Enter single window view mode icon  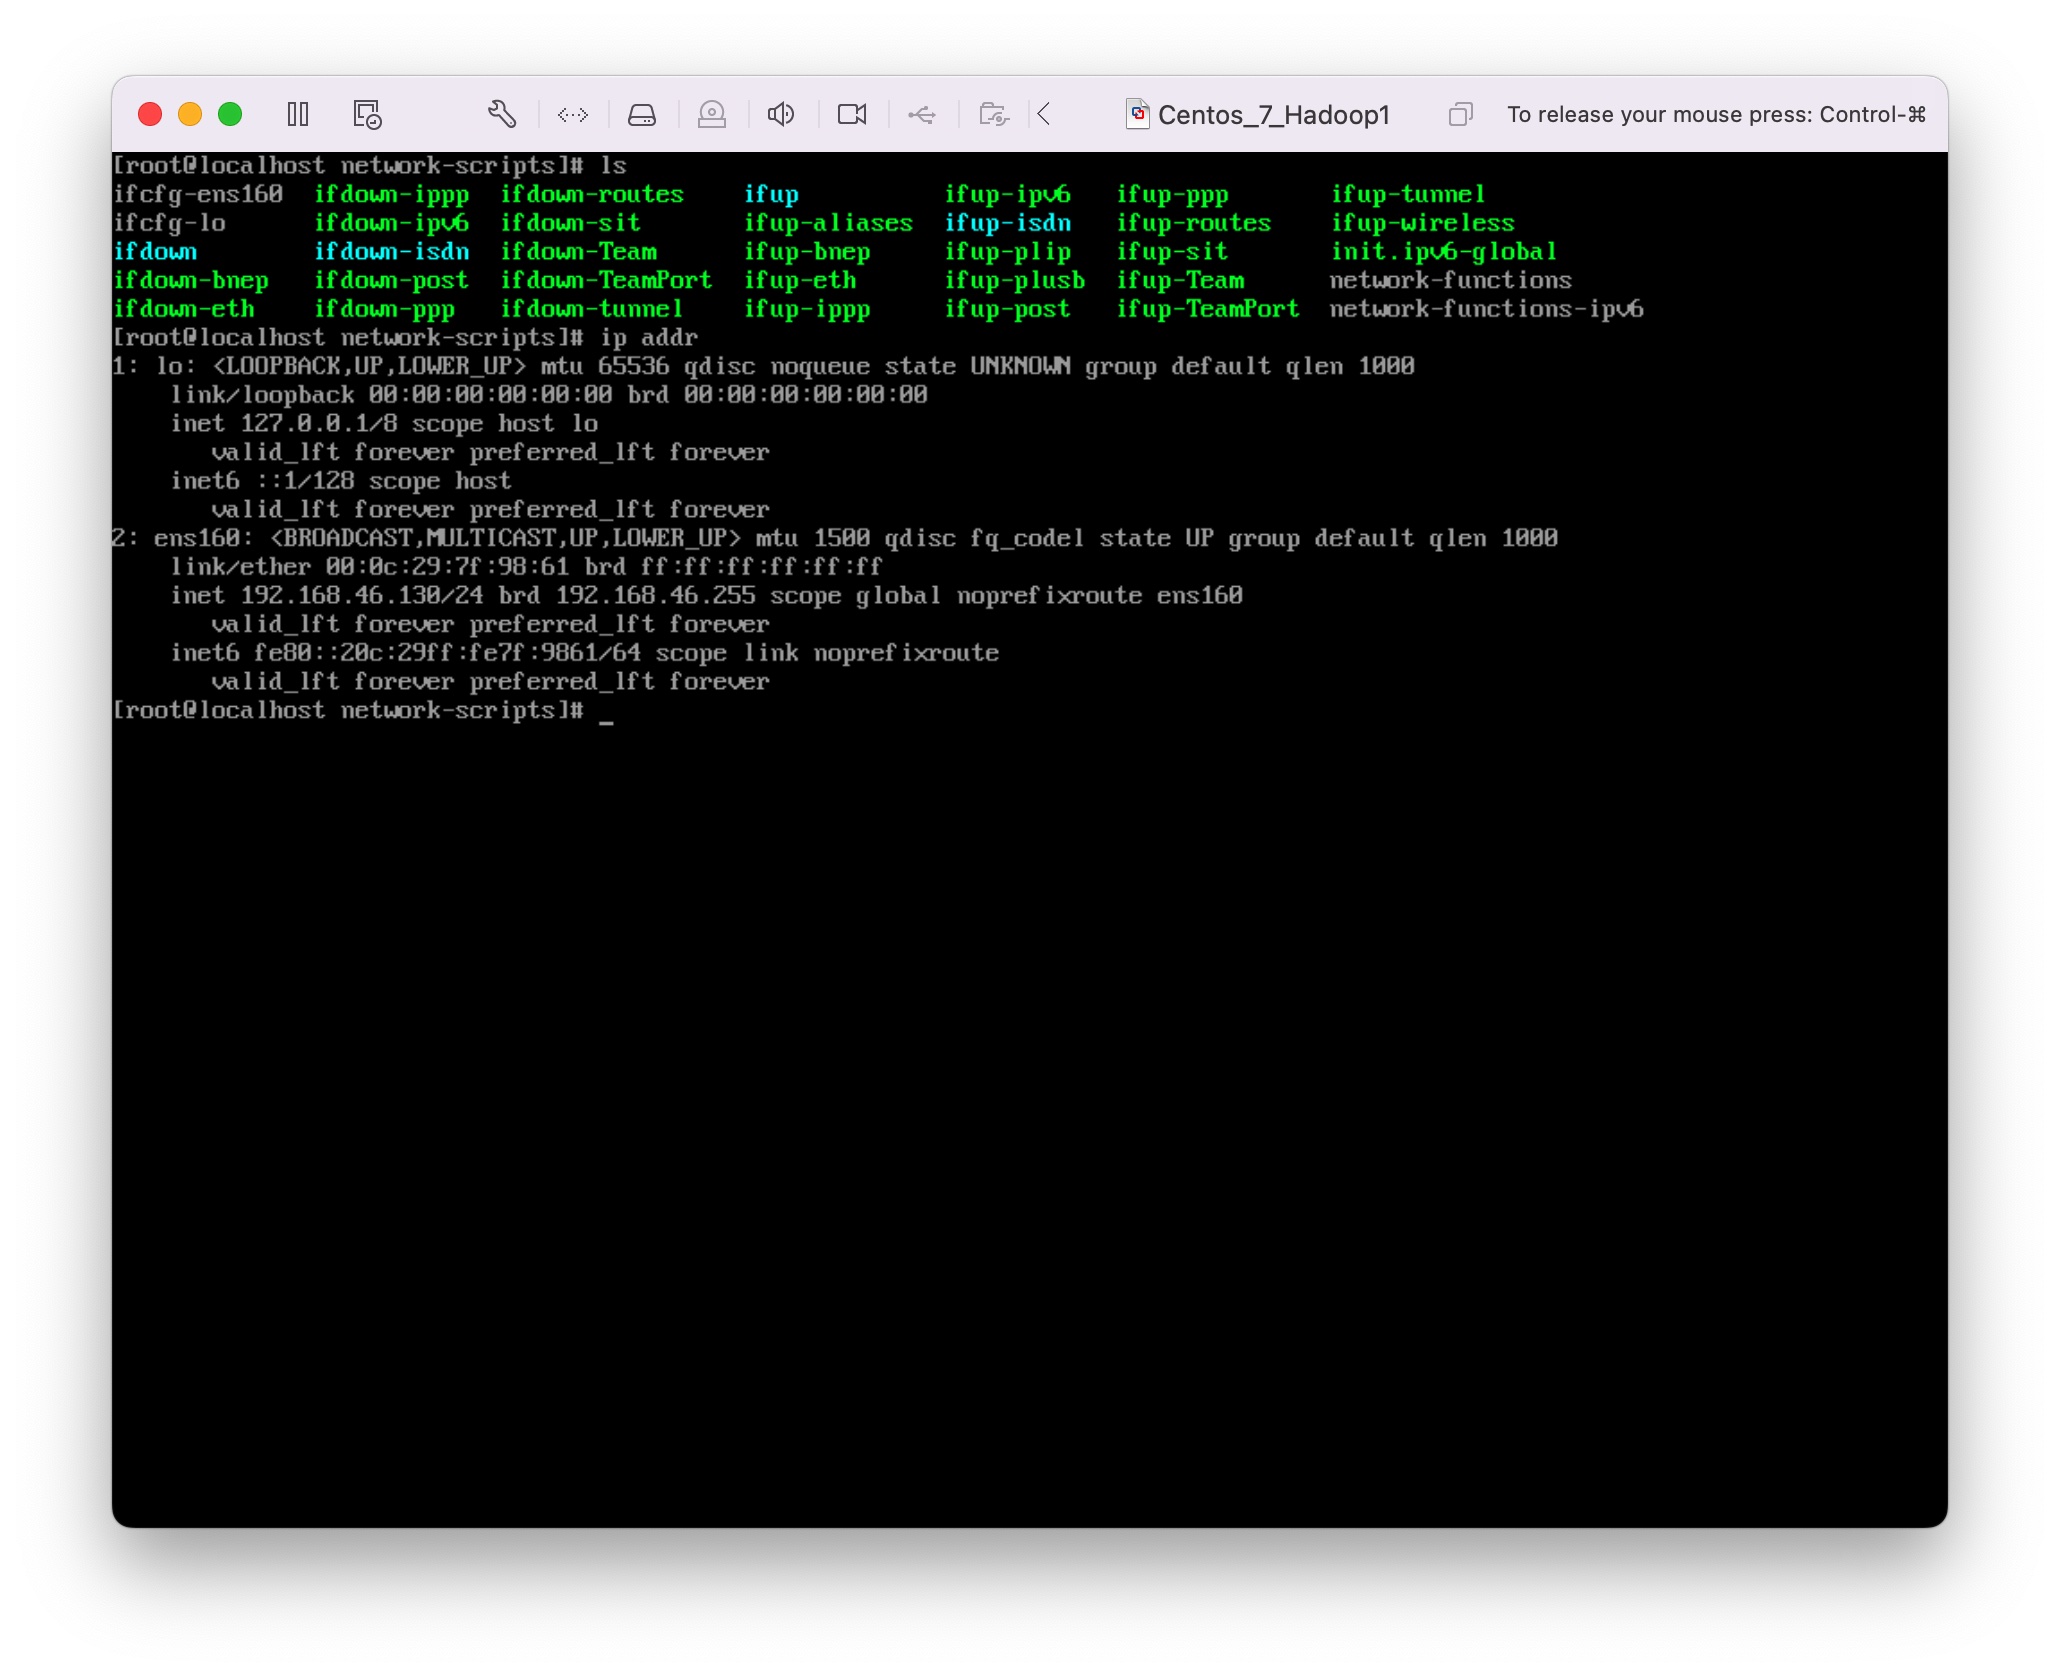point(1461,114)
